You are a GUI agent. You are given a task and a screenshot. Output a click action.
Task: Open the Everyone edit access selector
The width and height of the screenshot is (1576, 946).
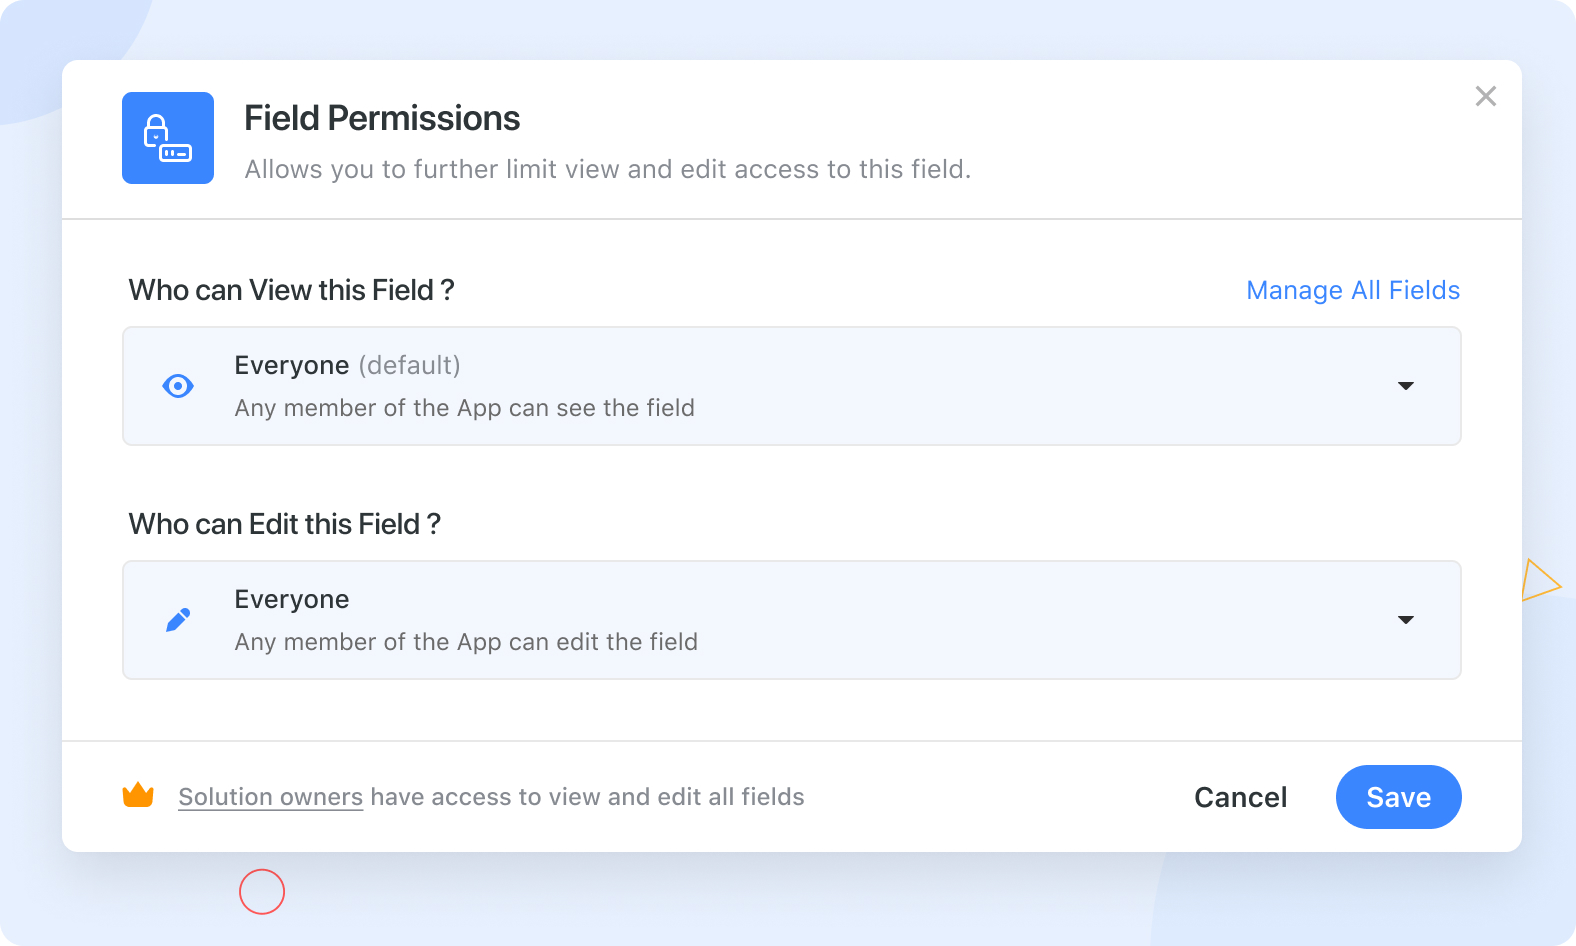[x=792, y=620]
